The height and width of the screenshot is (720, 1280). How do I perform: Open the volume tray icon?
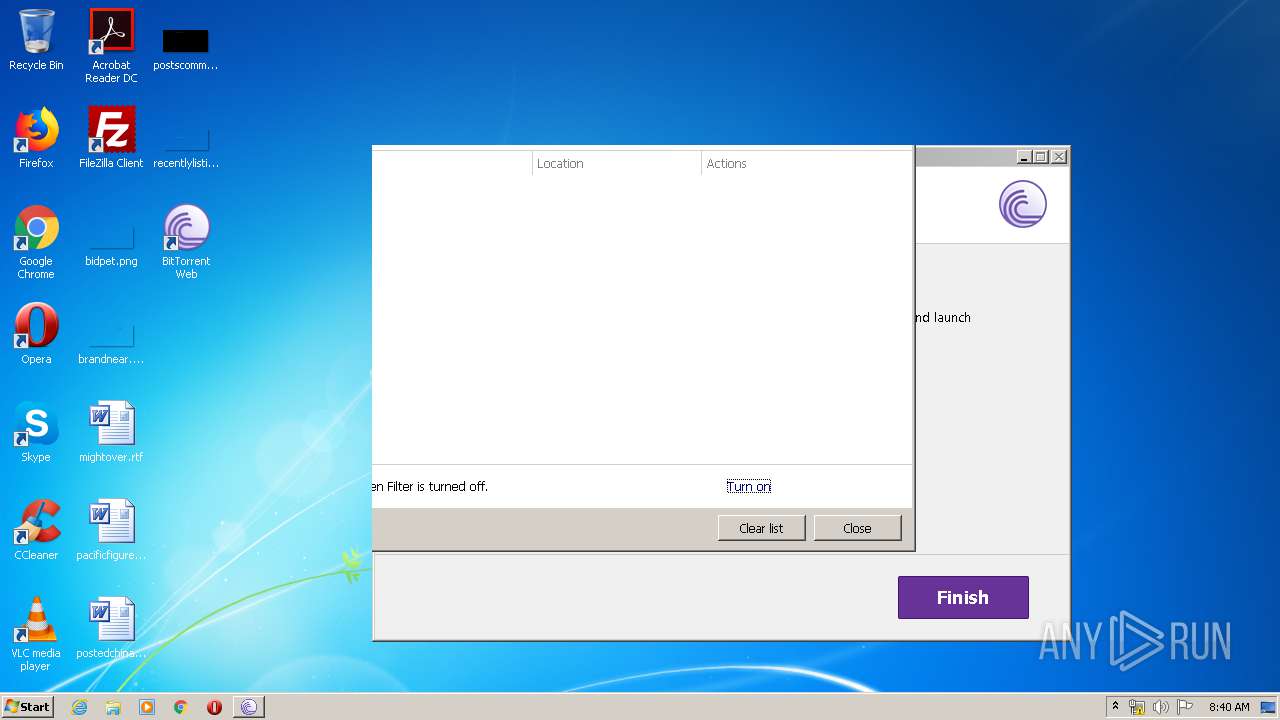pyautogui.click(x=1161, y=707)
